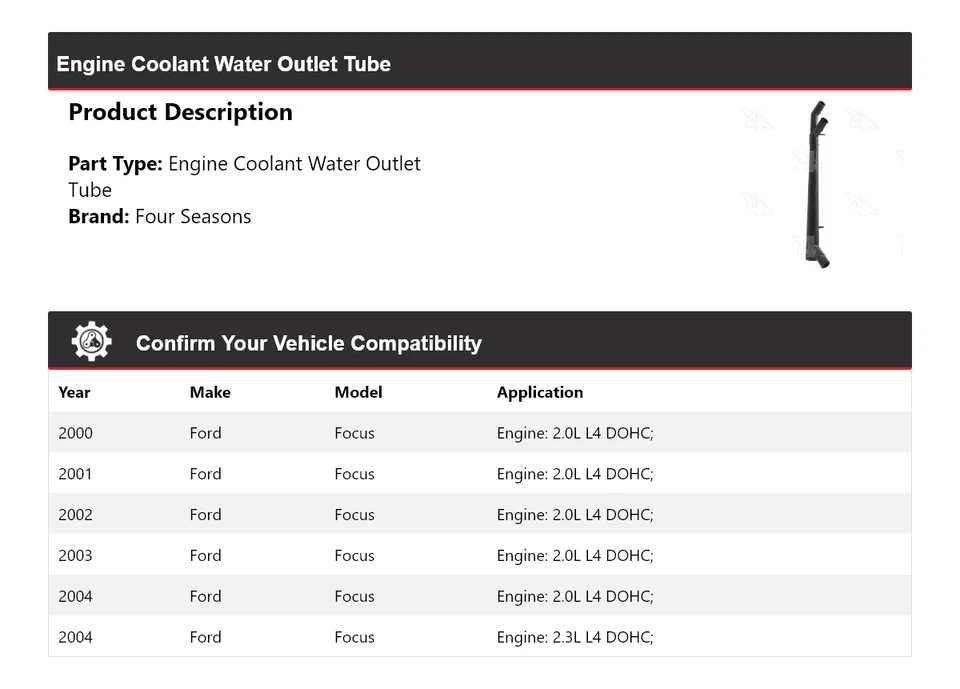The image size is (960, 689).
Task: Click the Part Type label
Action: (x=115, y=163)
